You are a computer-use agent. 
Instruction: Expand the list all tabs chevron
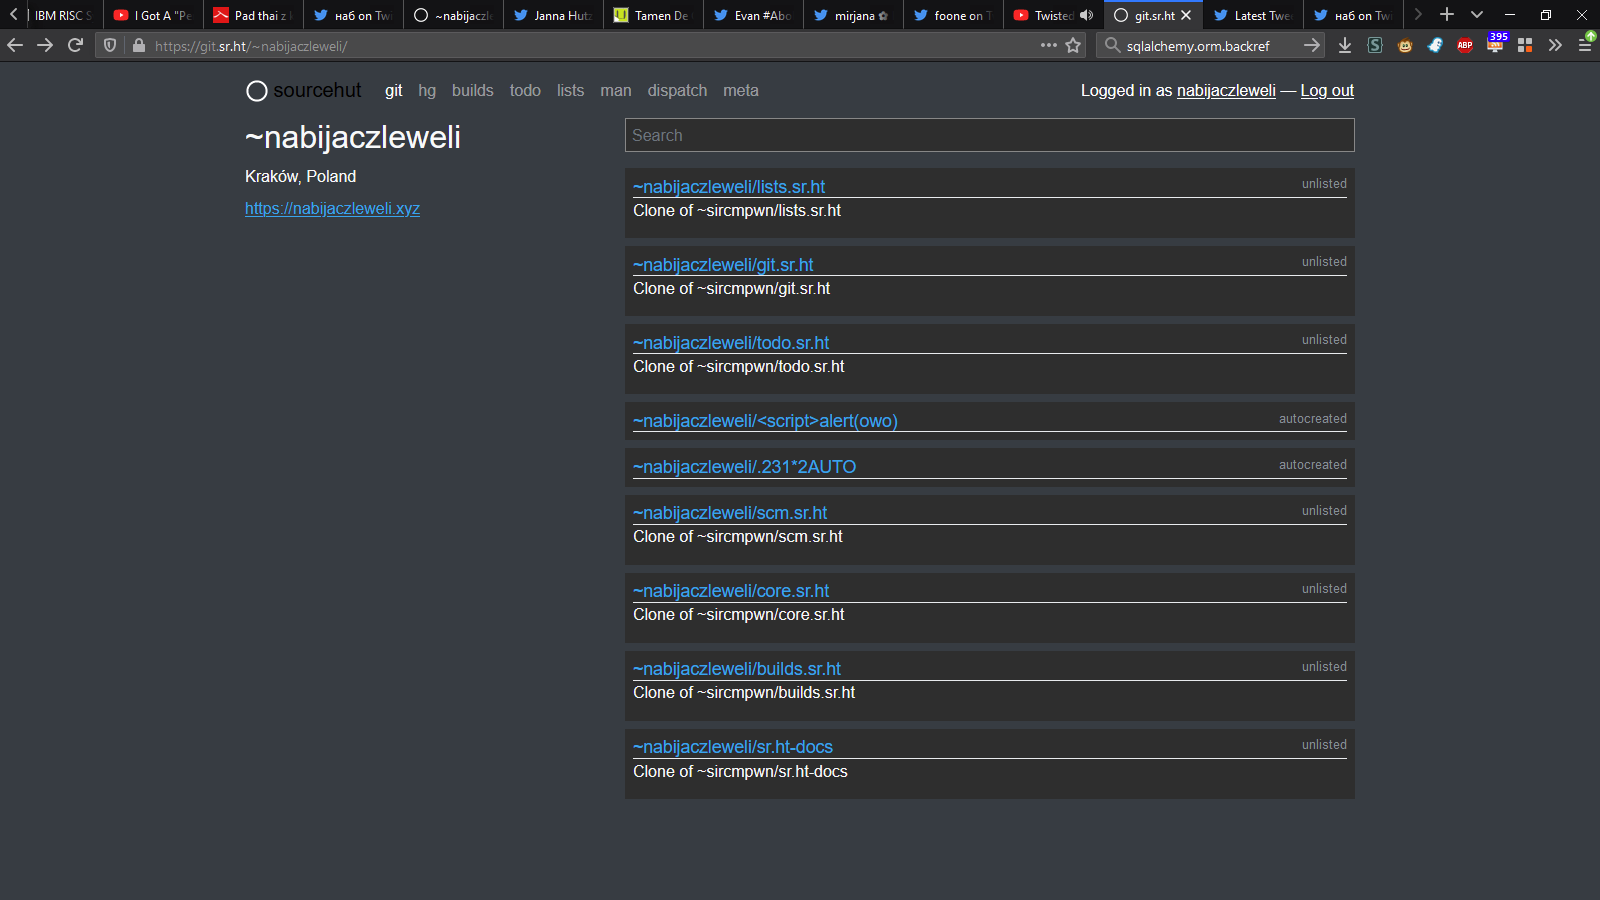(x=1477, y=15)
